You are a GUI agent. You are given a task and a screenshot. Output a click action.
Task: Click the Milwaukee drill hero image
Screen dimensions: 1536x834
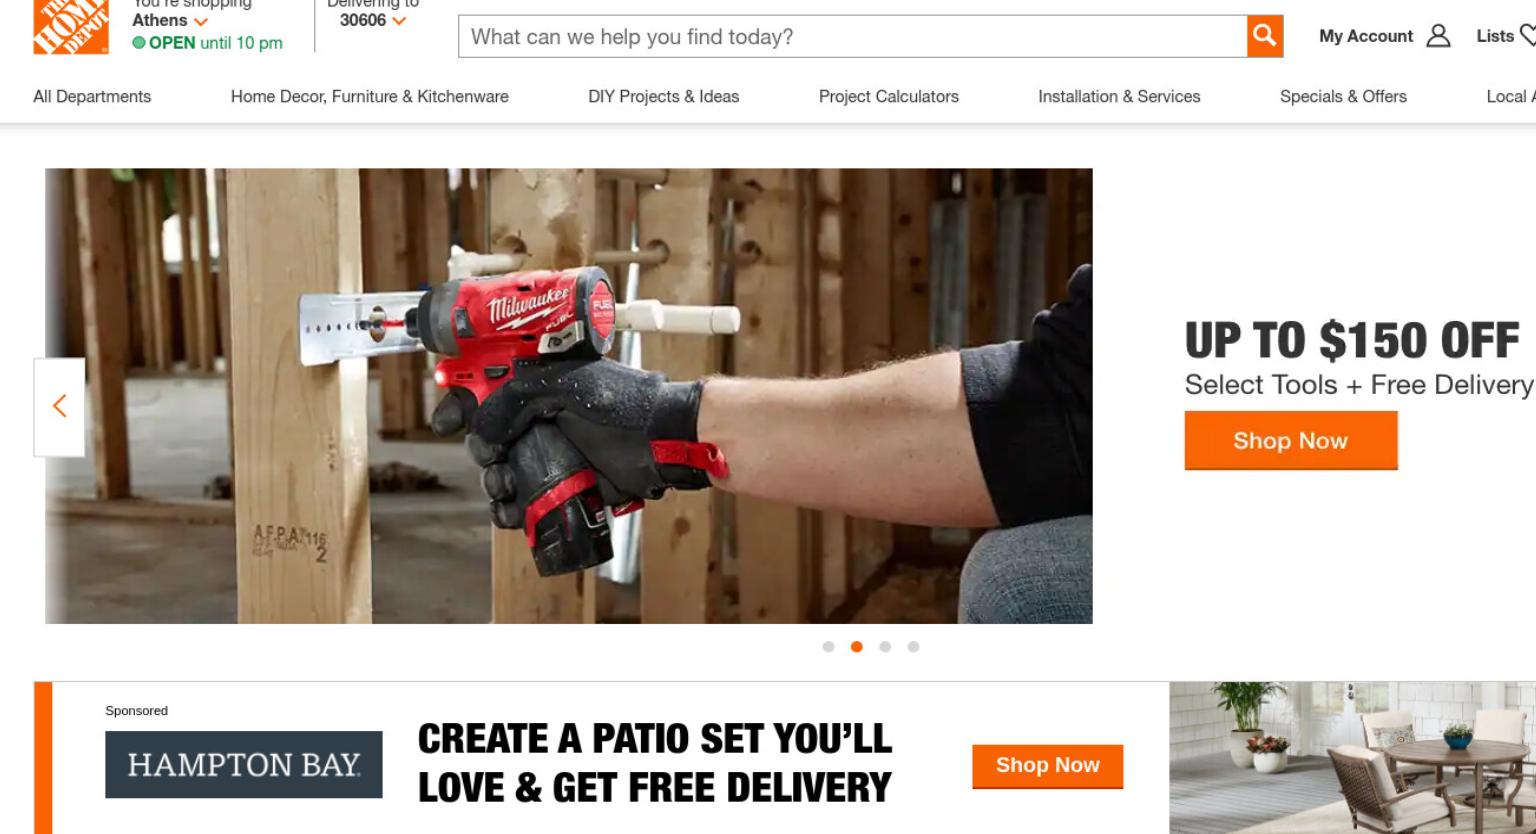point(569,396)
